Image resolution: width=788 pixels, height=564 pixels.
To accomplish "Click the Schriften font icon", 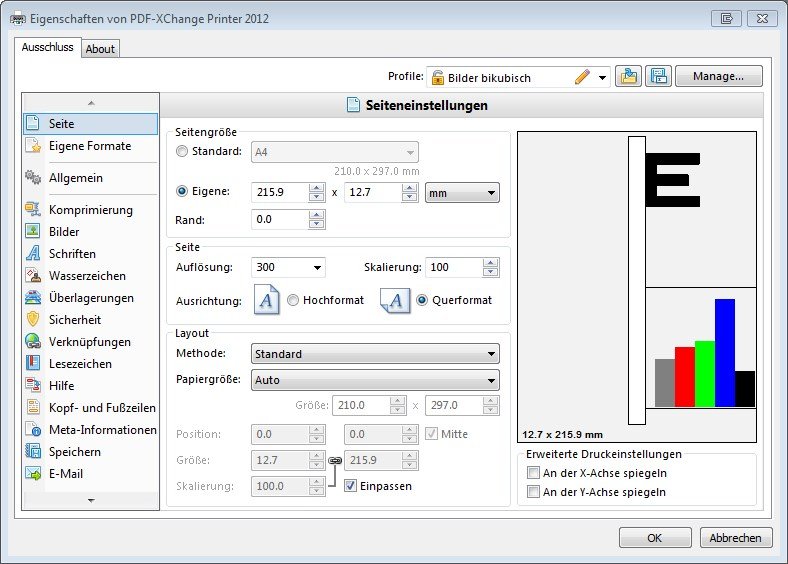I will click(32, 254).
